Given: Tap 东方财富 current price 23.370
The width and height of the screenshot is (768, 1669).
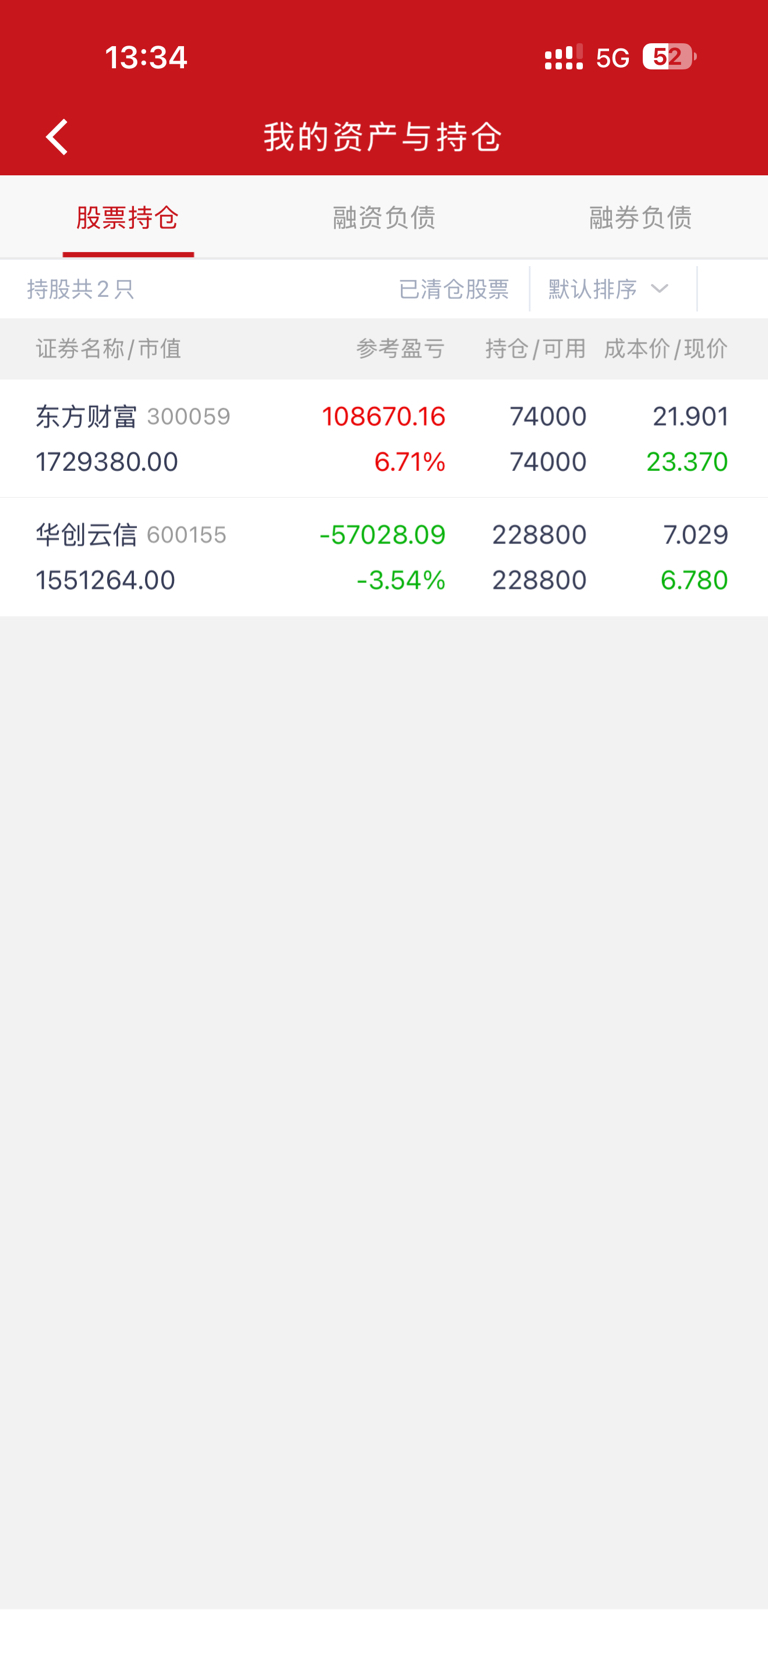Looking at the screenshot, I should (687, 462).
